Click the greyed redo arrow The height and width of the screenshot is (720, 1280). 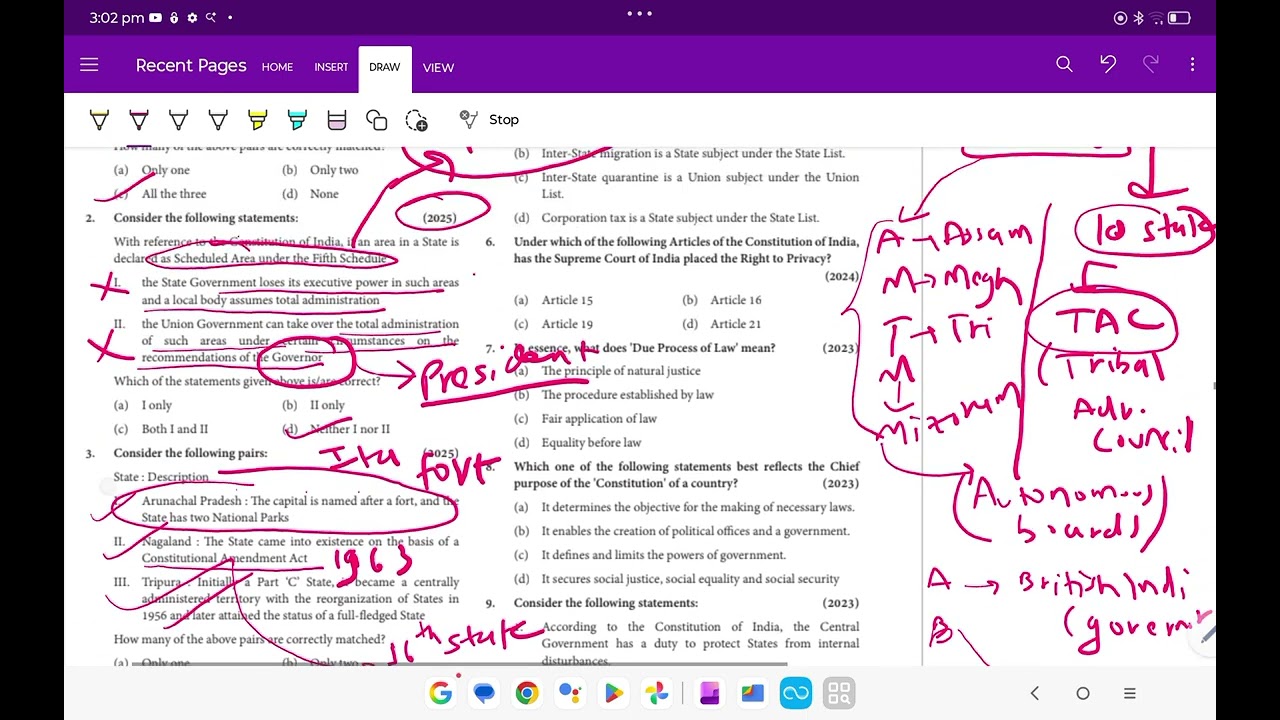(1151, 64)
